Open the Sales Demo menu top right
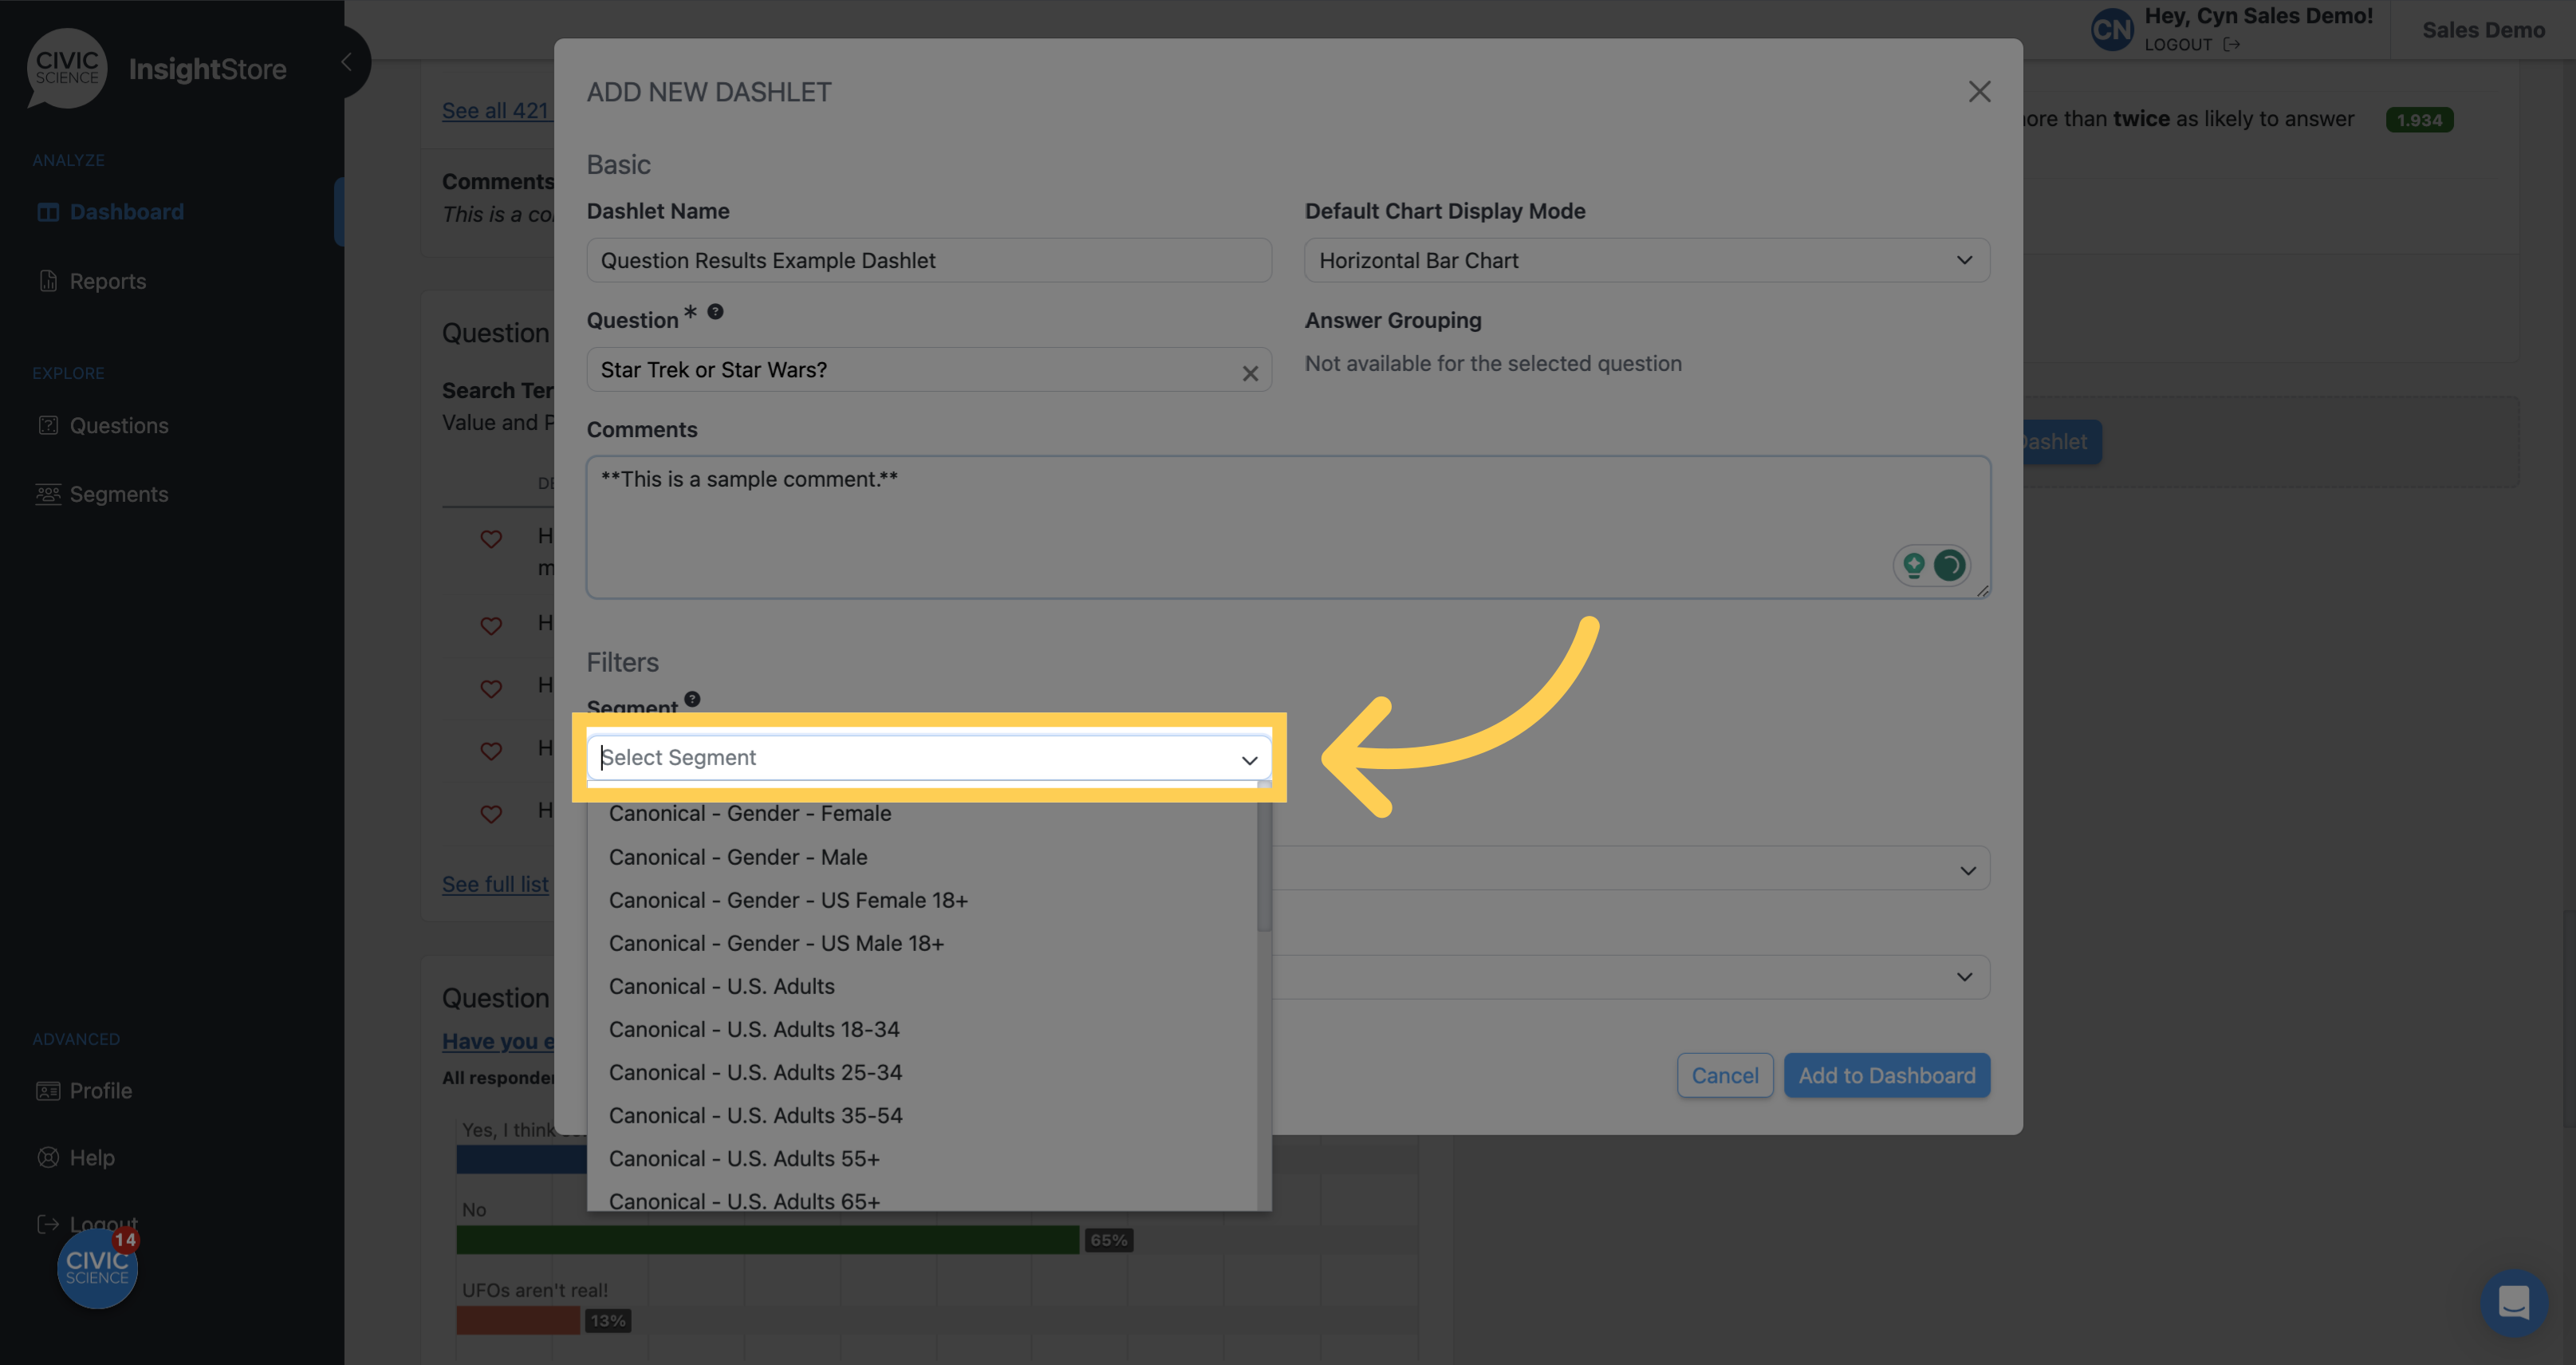This screenshot has width=2576, height=1365. [x=2484, y=30]
